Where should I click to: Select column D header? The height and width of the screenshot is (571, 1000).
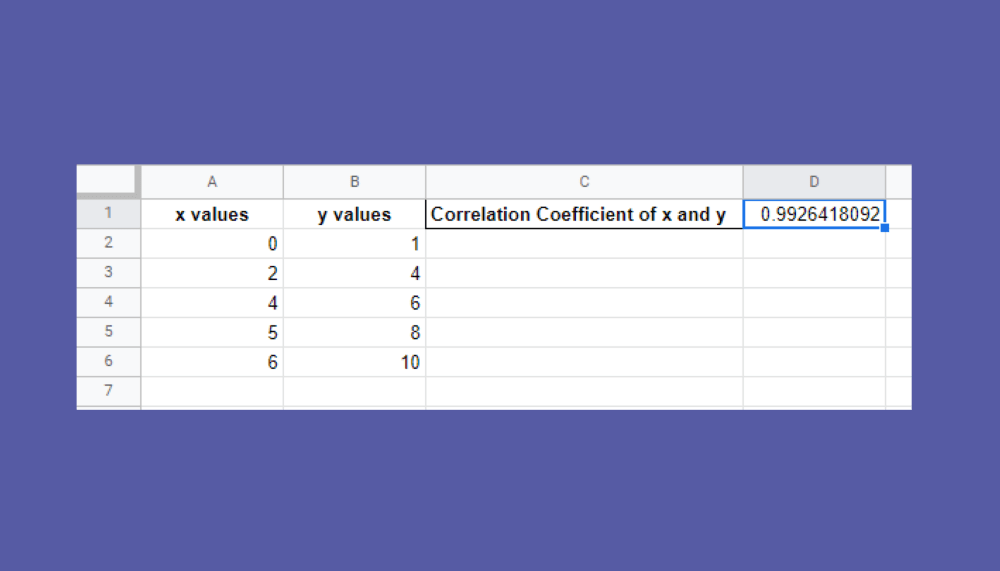814,181
